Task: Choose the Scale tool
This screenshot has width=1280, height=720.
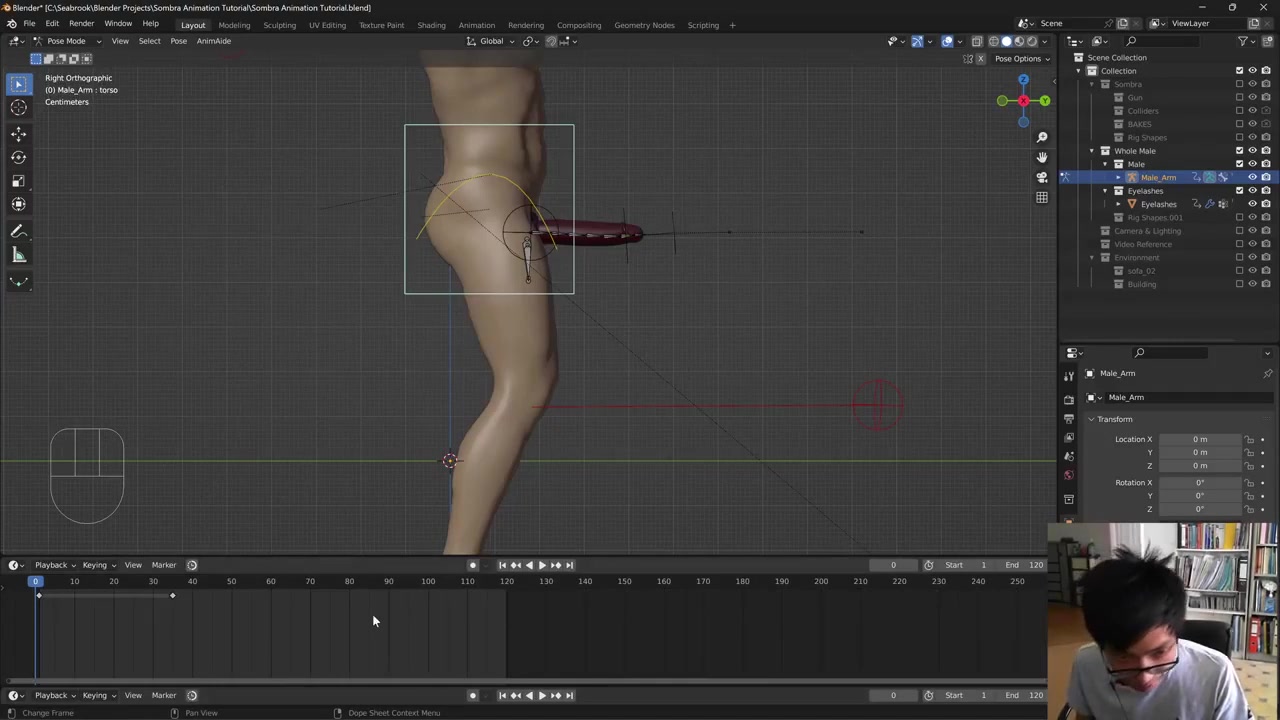Action: pyautogui.click(x=18, y=181)
